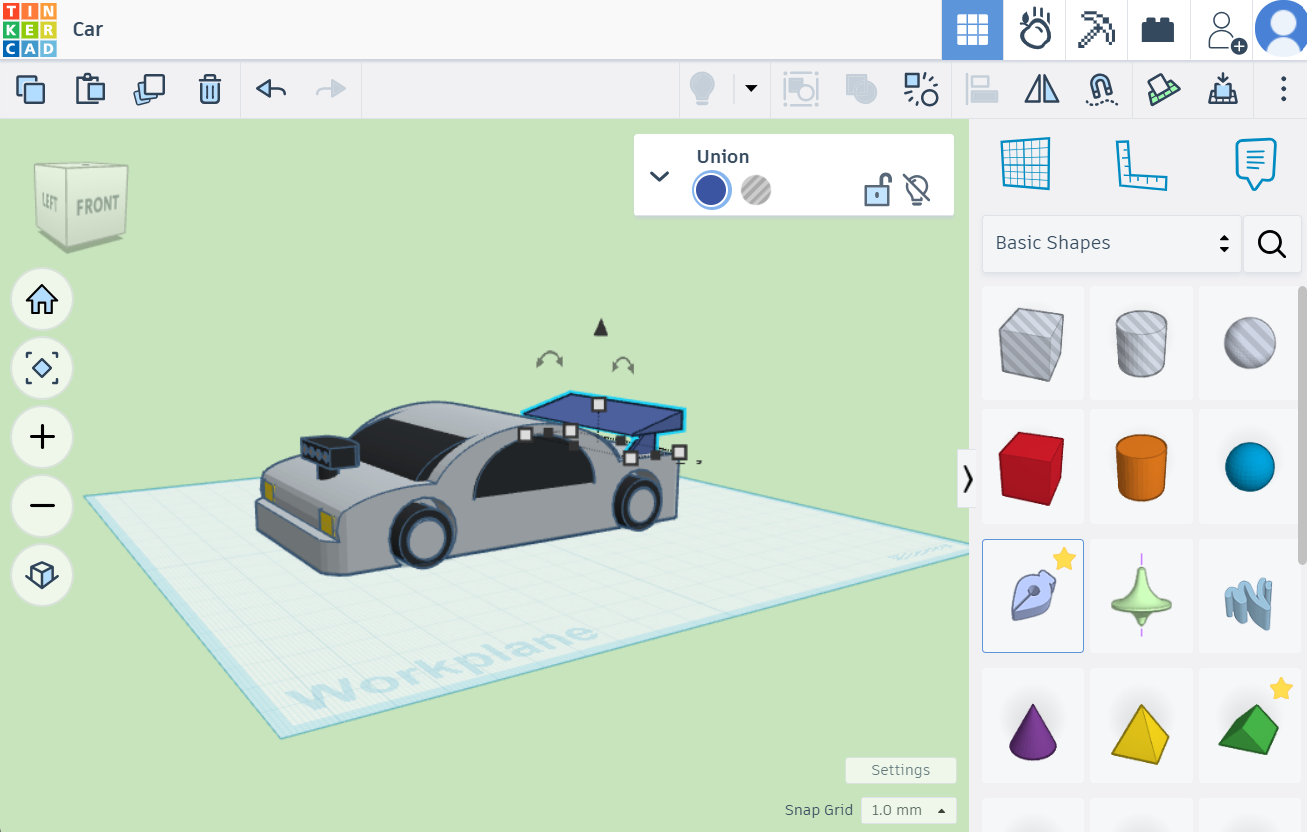Toggle perspective/orthographic cube view
The image size is (1307, 832).
pyautogui.click(x=42, y=575)
